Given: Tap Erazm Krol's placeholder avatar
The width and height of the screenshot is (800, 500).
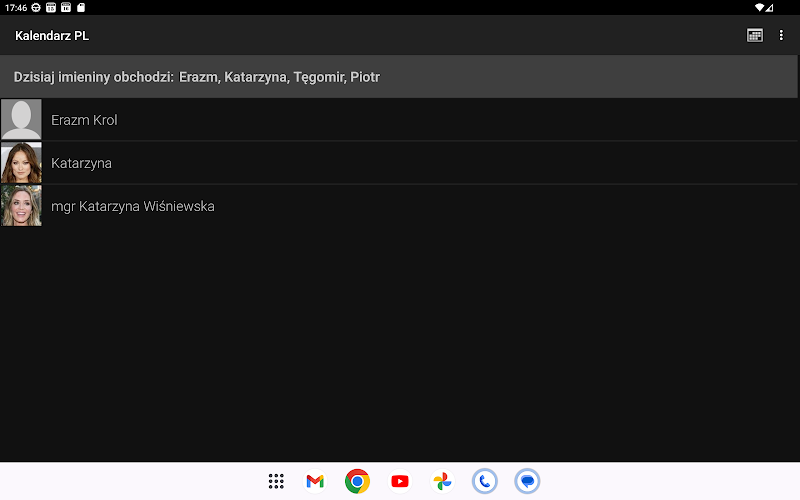Looking at the screenshot, I should 21,120.
